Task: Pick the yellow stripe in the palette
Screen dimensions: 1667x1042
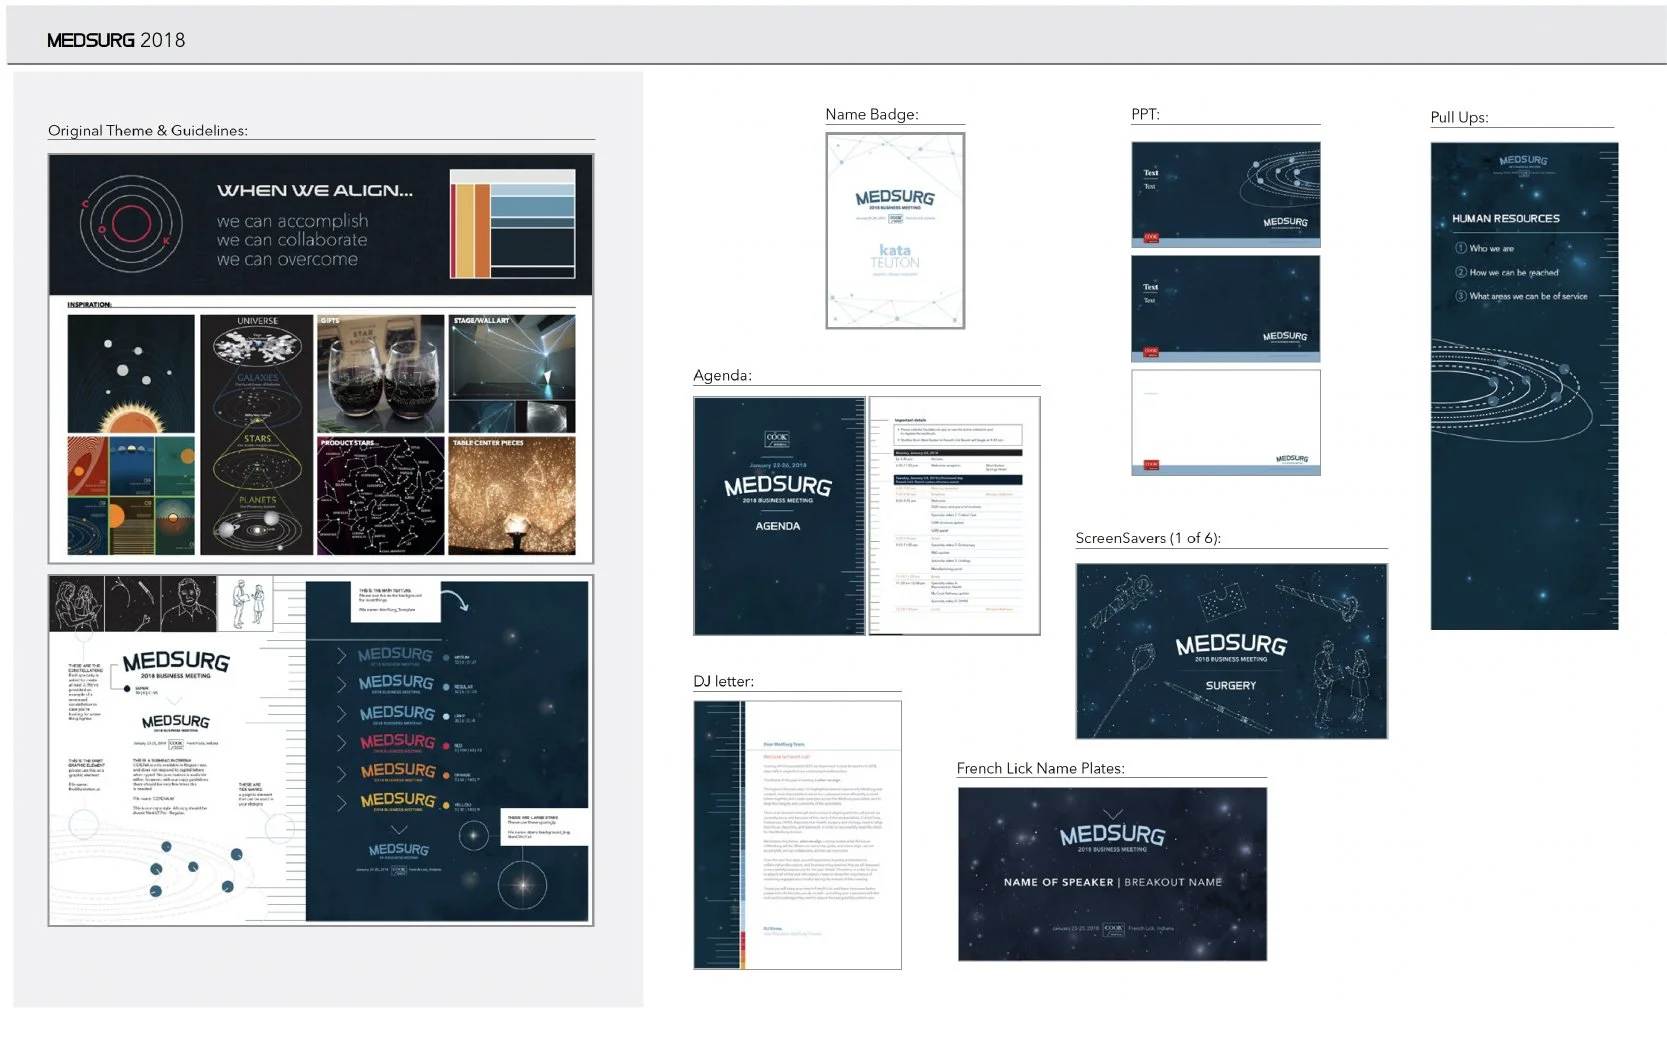Action: (x=463, y=232)
